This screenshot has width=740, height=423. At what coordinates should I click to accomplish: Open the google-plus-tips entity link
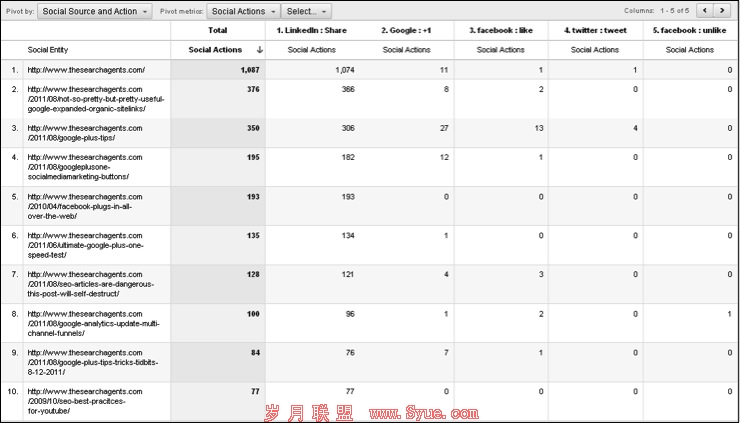click(x=85, y=133)
